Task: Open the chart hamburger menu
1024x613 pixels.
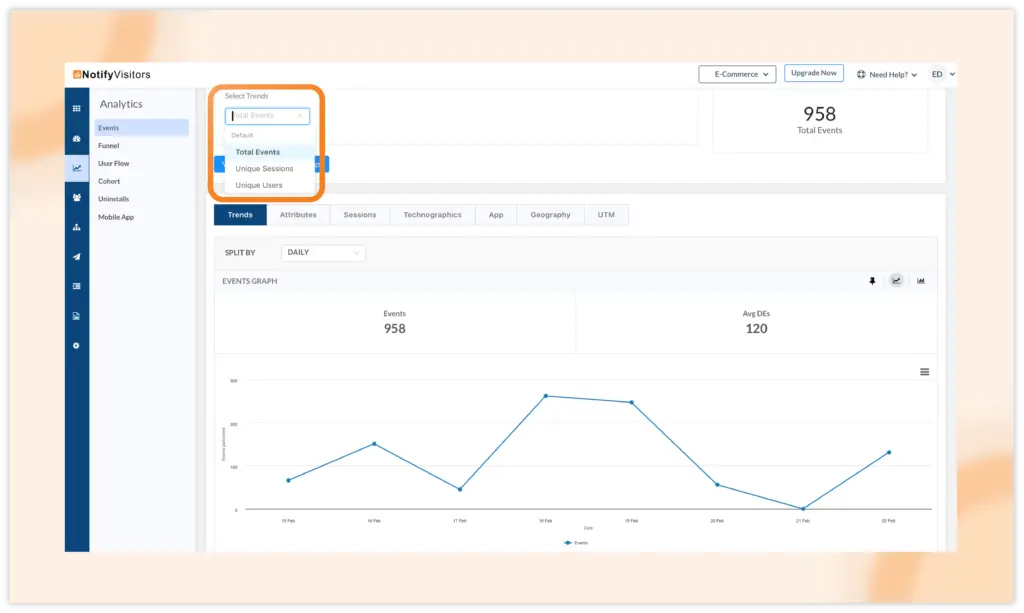Action: (924, 372)
